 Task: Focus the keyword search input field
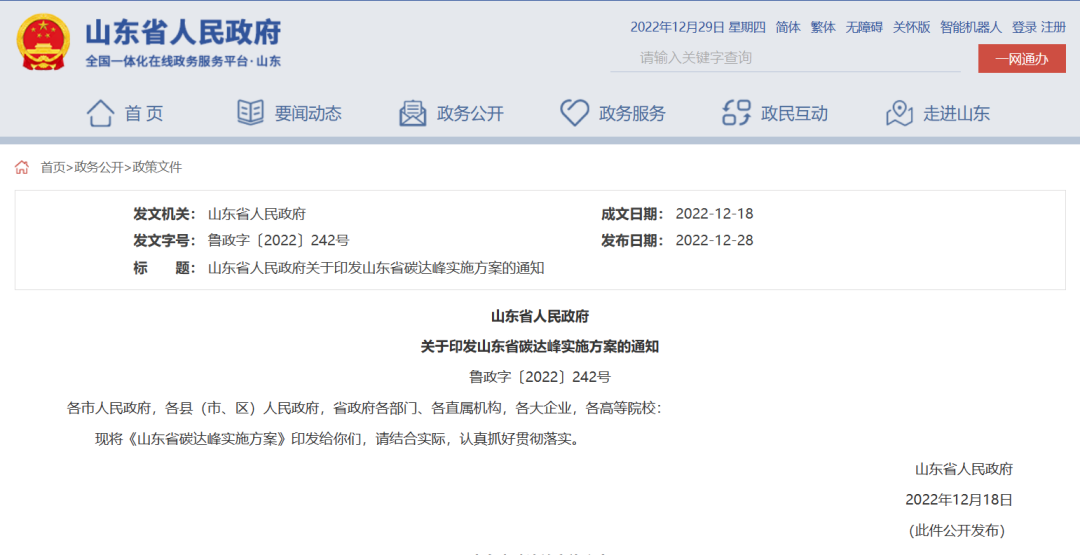point(785,58)
